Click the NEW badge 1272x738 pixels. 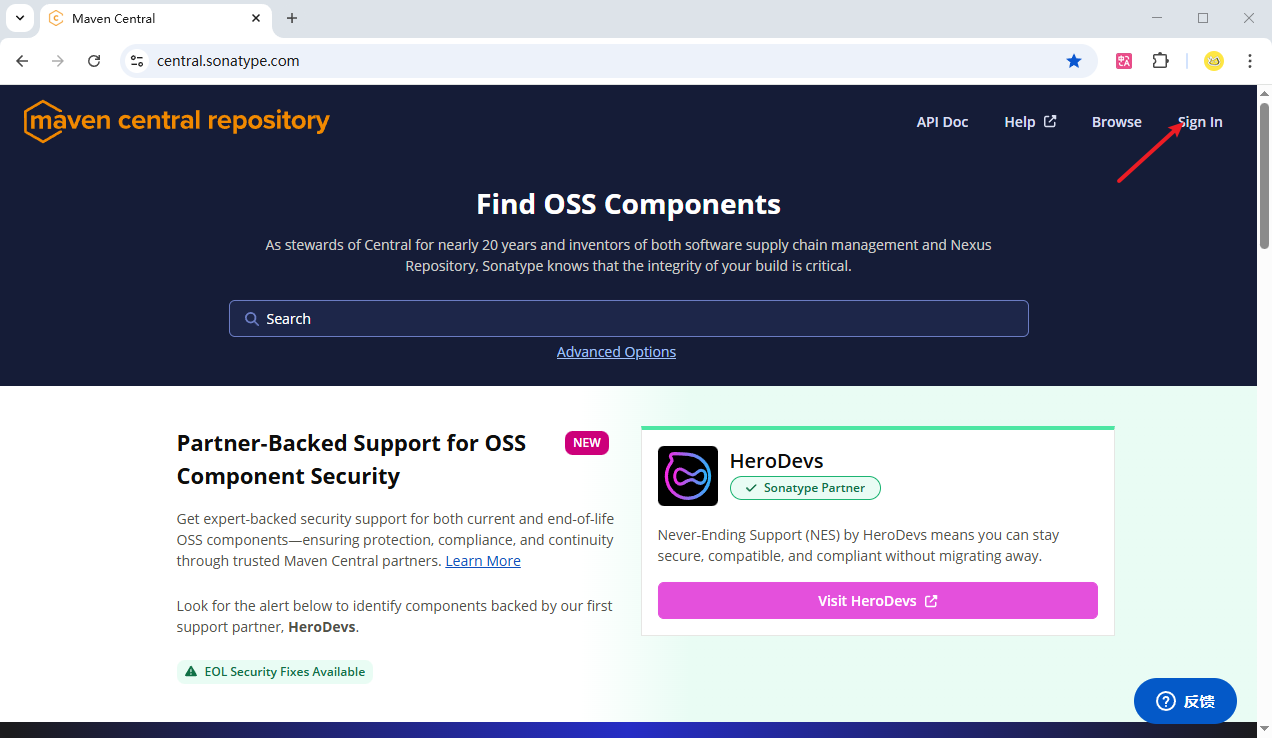click(x=587, y=443)
